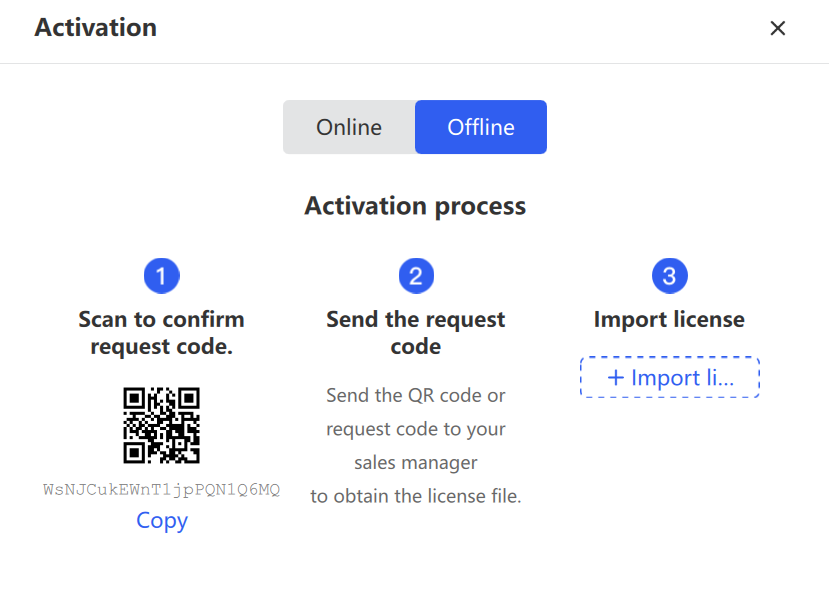The height and width of the screenshot is (612, 829).
Task: Click the 'Import license' step heading
Action: click(669, 320)
